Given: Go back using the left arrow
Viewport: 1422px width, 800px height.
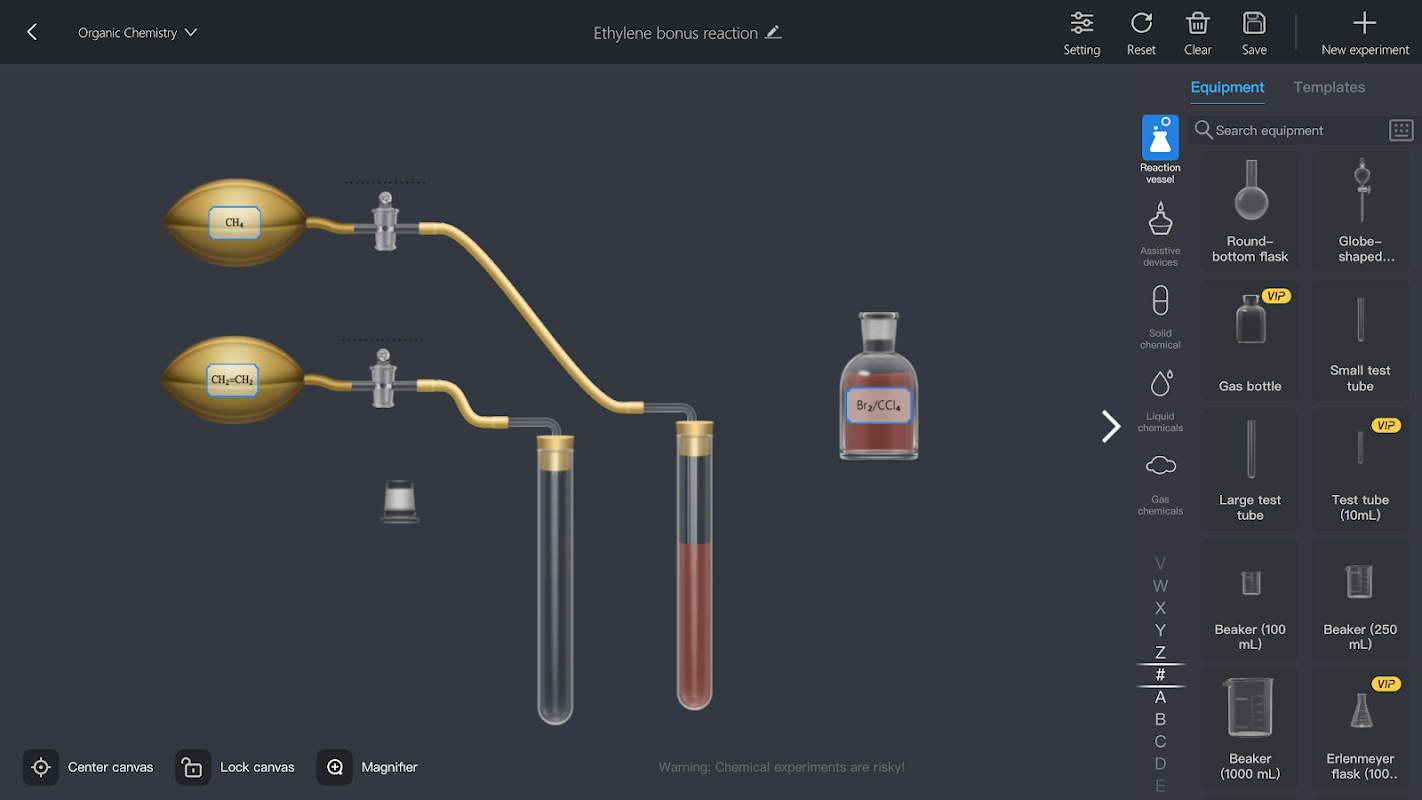Looking at the screenshot, I should click(32, 32).
